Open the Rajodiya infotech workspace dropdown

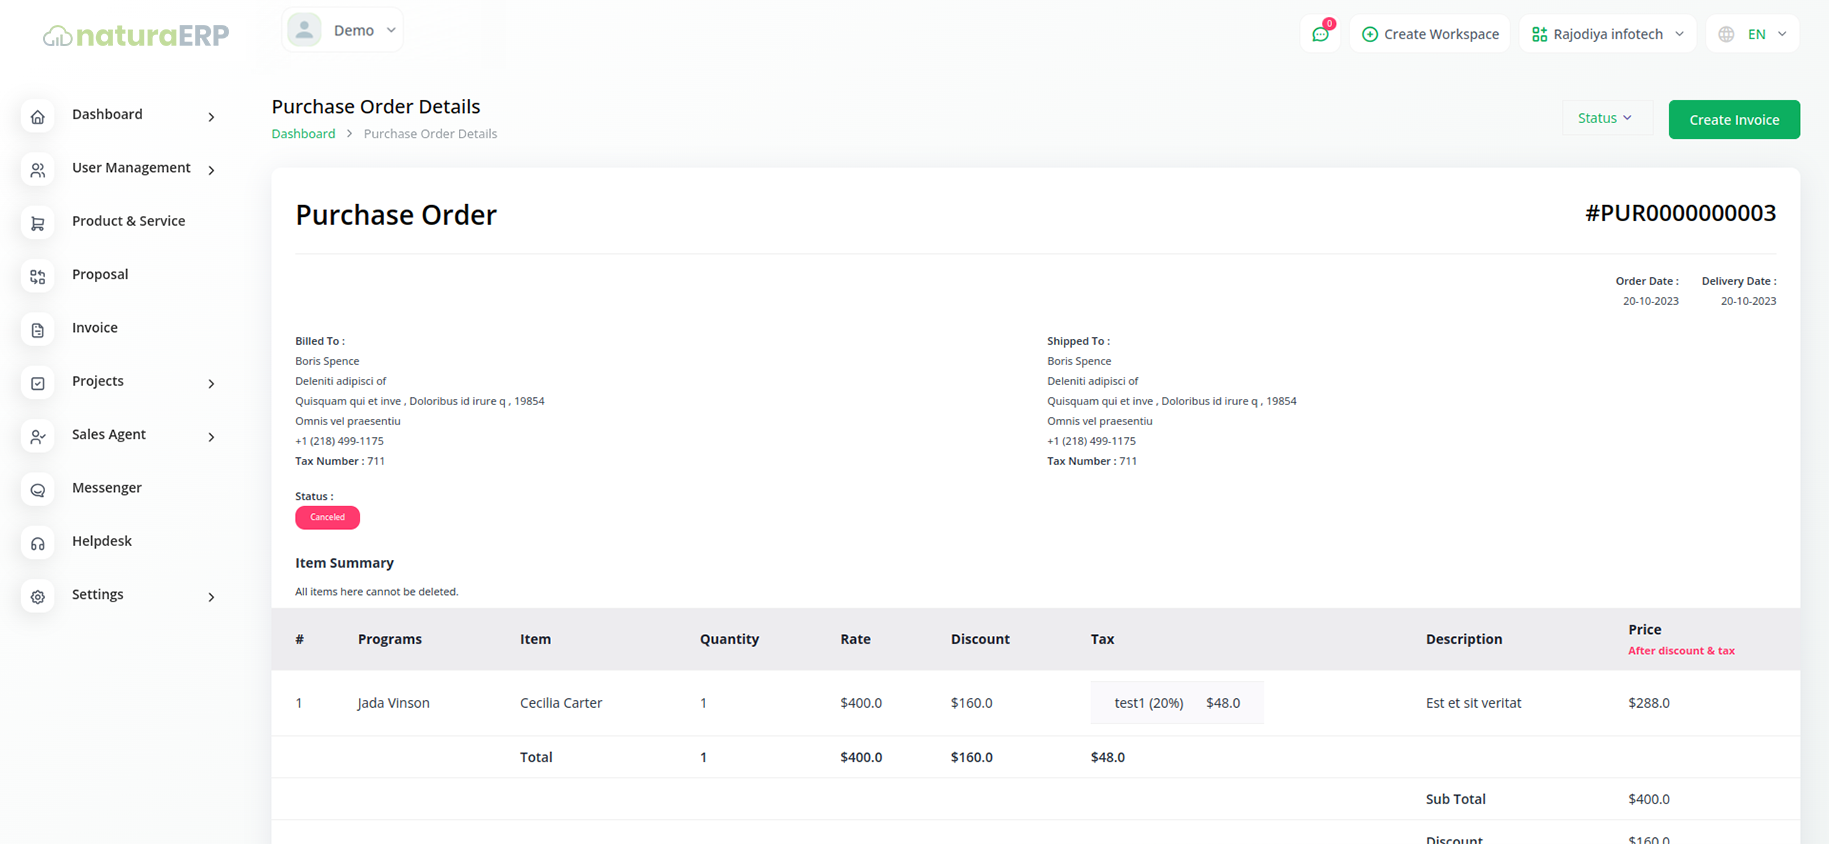tap(1607, 34)
